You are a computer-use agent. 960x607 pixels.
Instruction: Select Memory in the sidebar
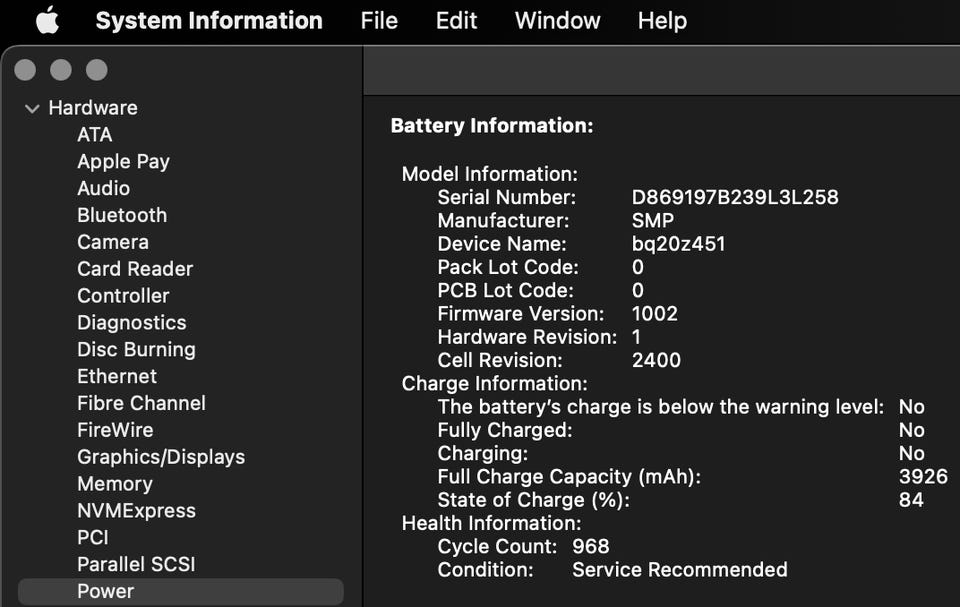pyautogui.click(x=115, y=484)
